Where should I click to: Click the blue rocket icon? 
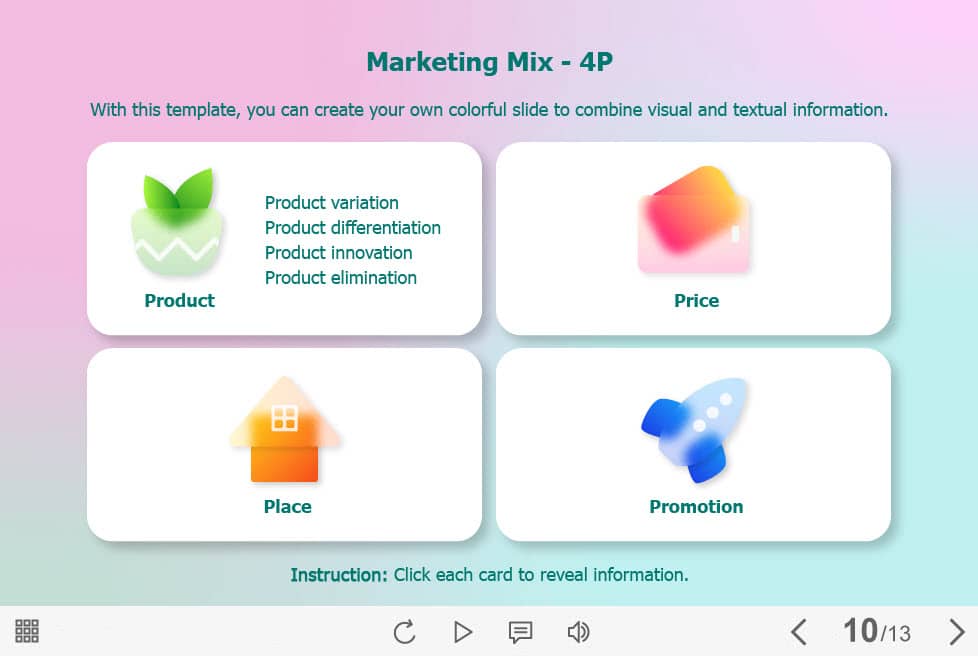tap(696, 430)
